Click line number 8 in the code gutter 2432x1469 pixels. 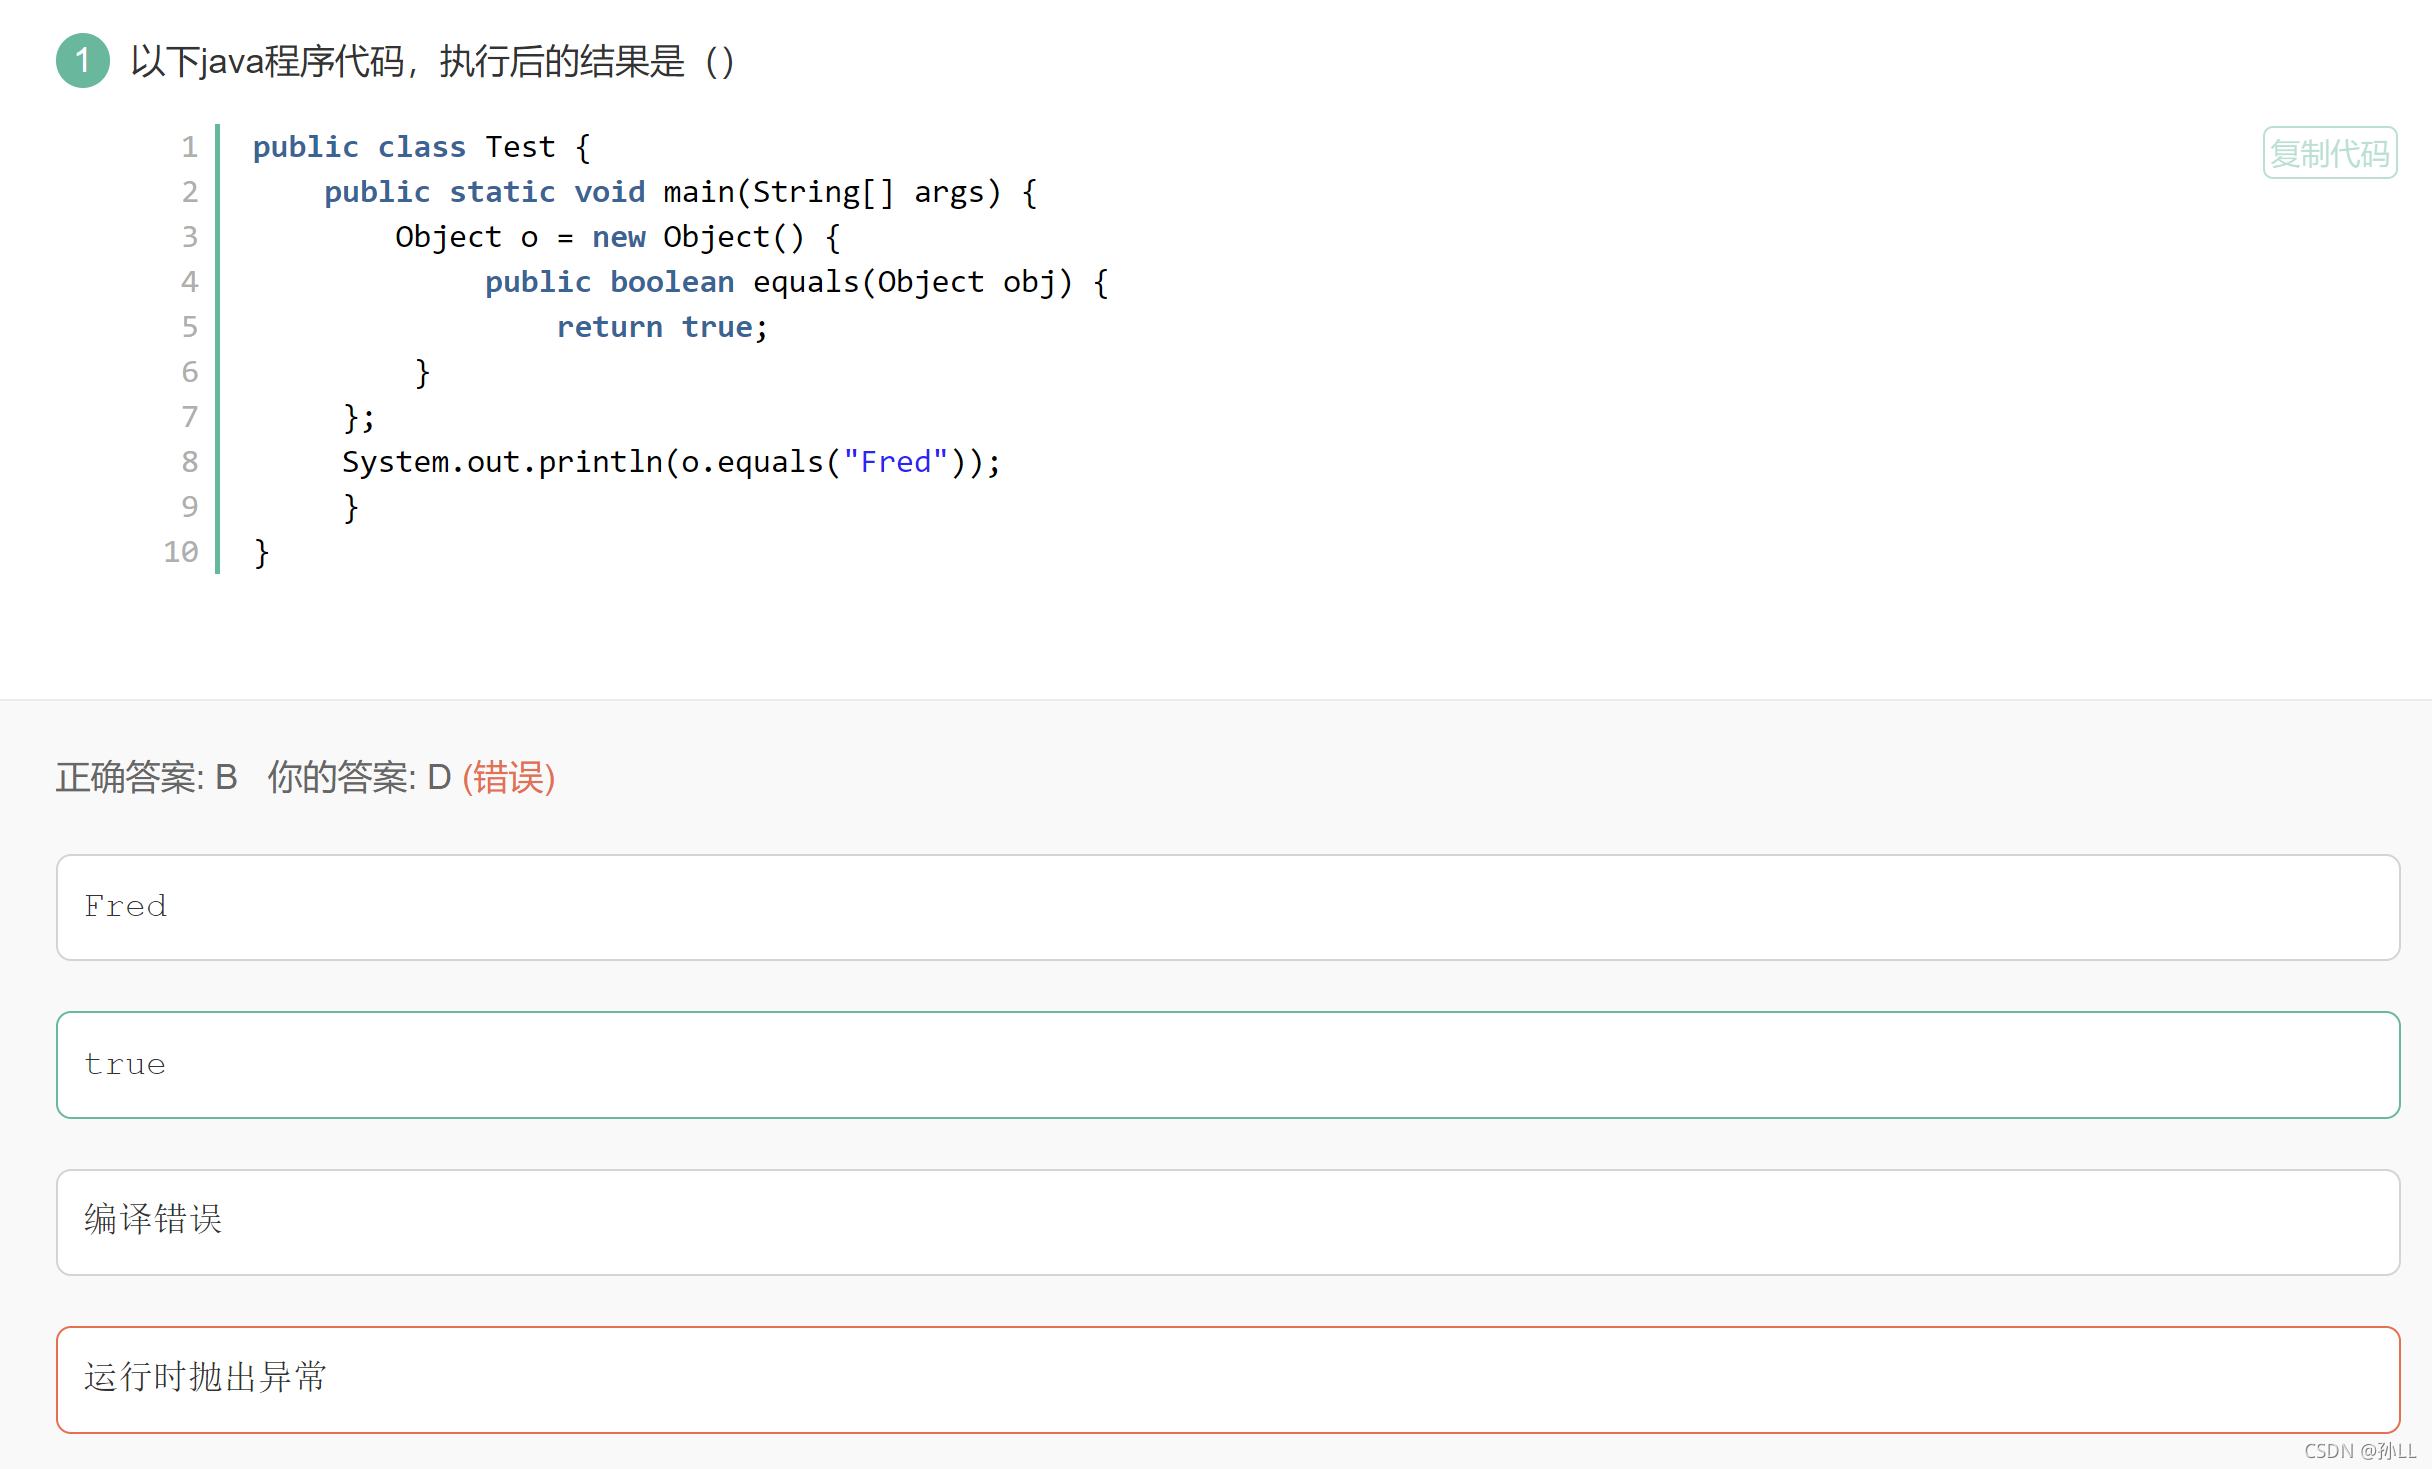coord(190,462)
